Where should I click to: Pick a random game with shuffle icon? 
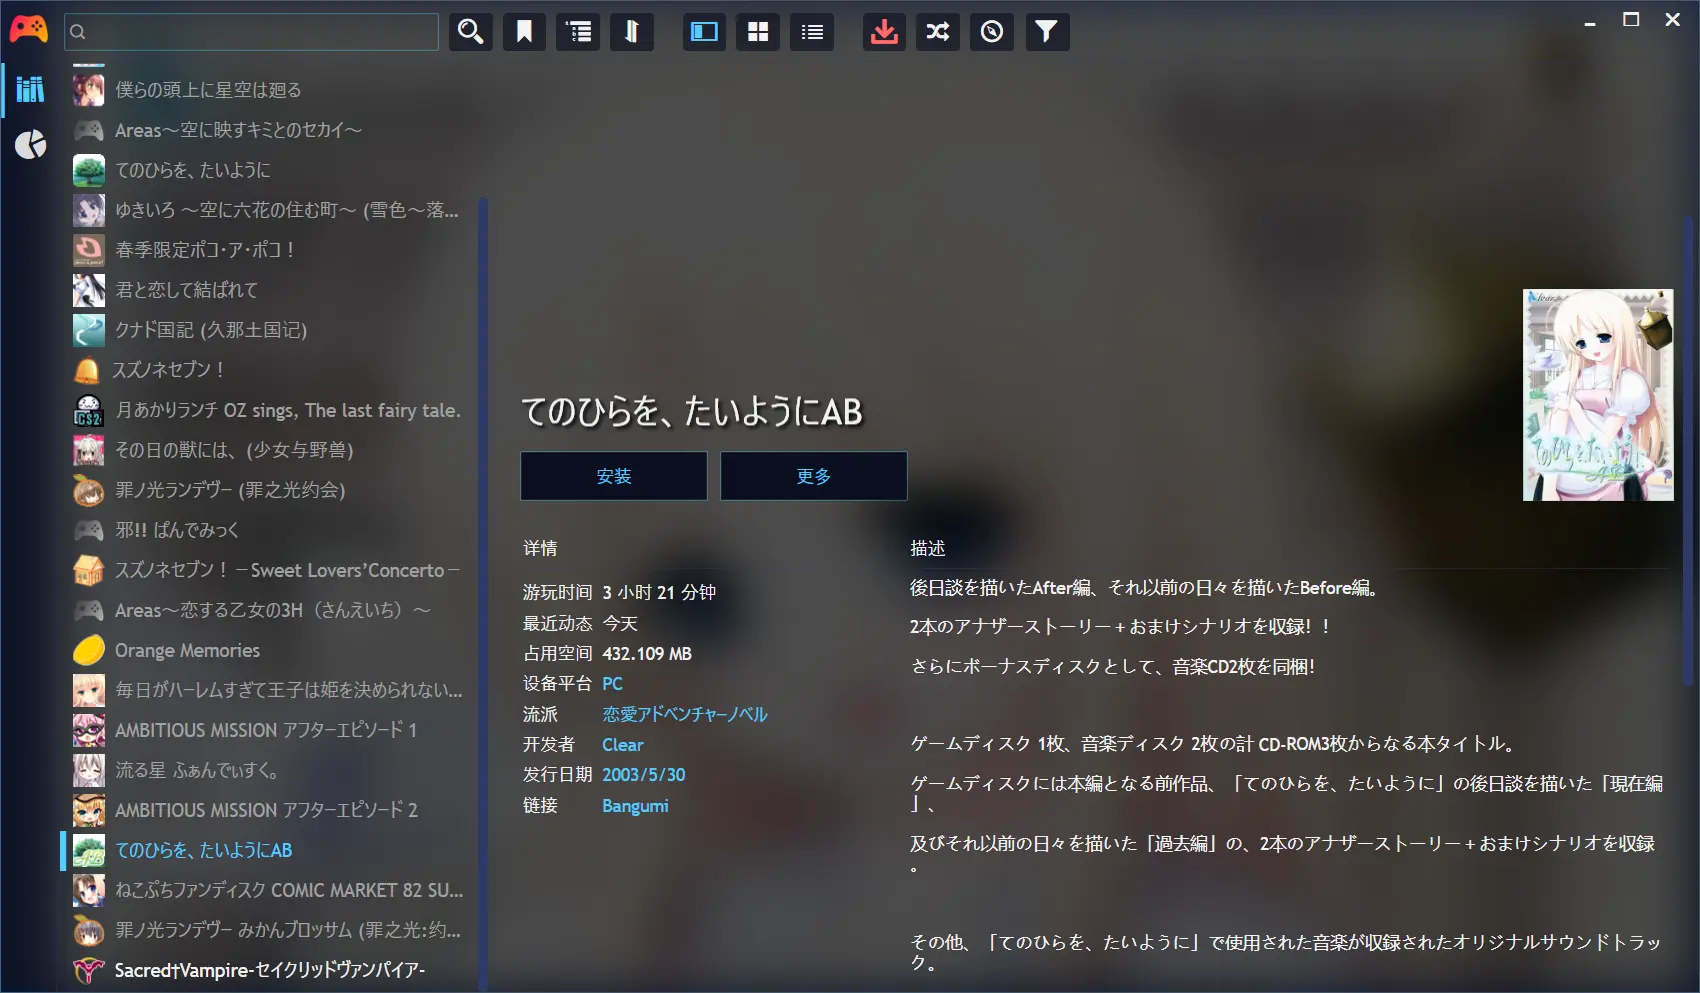[x=938, y=32]
